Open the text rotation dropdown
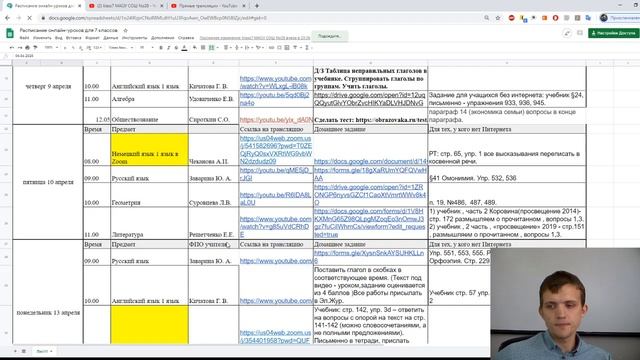This screenshot has height=360, width=640. [259, 48]
